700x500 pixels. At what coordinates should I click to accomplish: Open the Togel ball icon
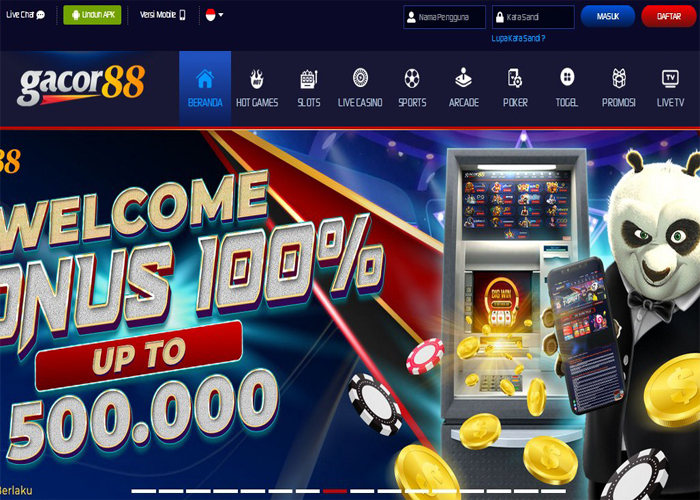click(x=567, y=77)
